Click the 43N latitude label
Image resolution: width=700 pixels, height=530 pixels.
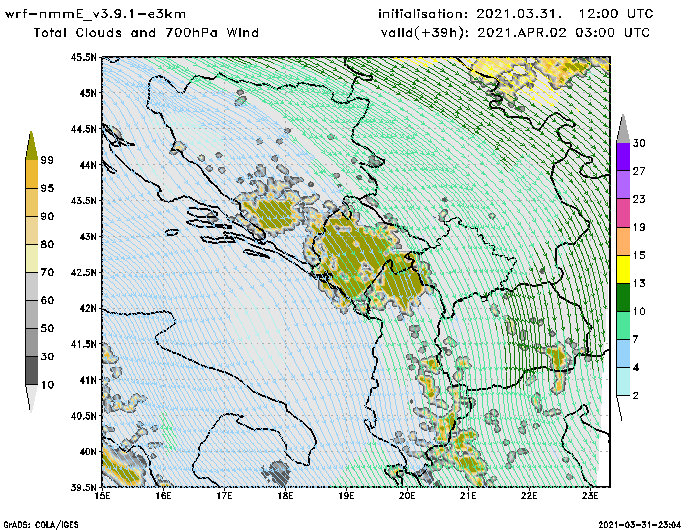click(x=88, y=236)
